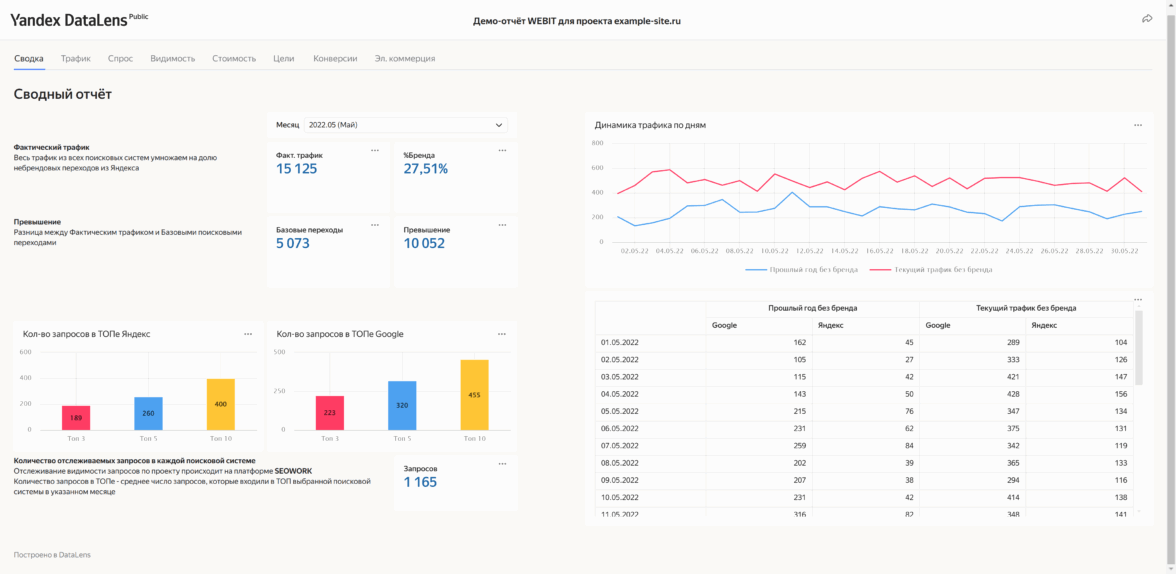This screenshot has width=1176, height=574.
Task: Open three-dot menu of %Бренда widget
Action: click(x=502, y=150)
